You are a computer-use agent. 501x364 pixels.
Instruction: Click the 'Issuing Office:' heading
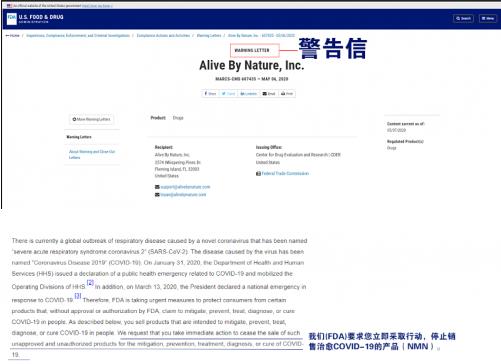pyautogui.click(x=269, y=147)
